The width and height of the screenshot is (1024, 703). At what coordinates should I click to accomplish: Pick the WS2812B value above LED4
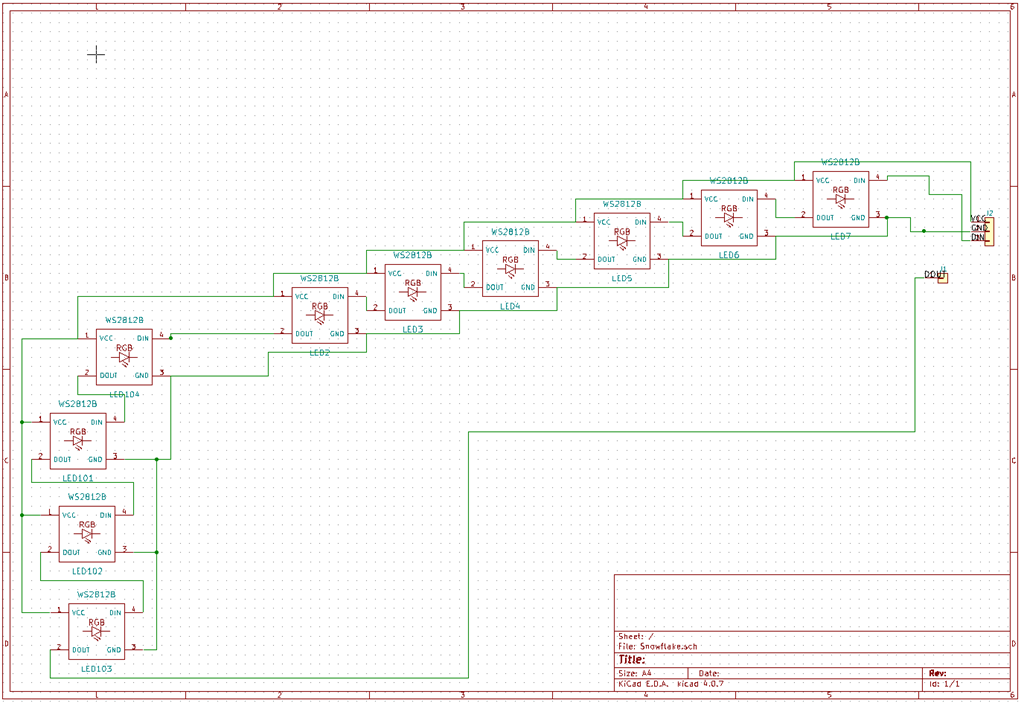(510, 232)
